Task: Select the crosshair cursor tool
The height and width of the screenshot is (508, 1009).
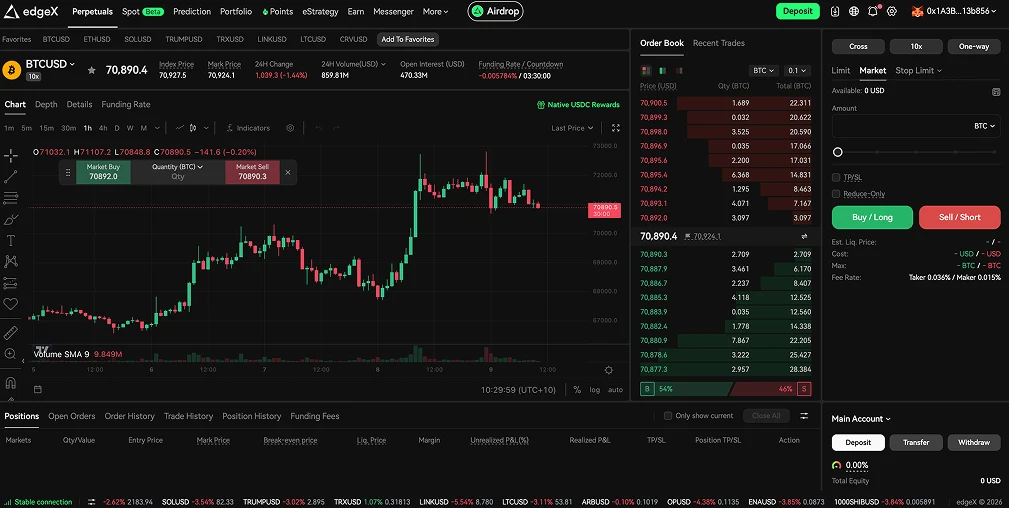Action: [11, 155]
